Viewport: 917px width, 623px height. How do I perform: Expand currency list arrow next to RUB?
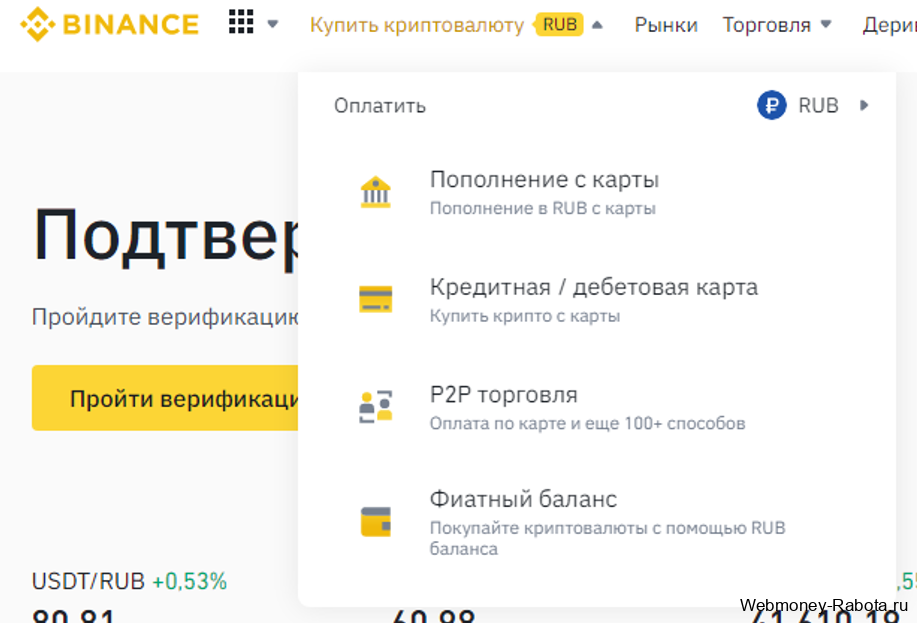pos(864,105)
